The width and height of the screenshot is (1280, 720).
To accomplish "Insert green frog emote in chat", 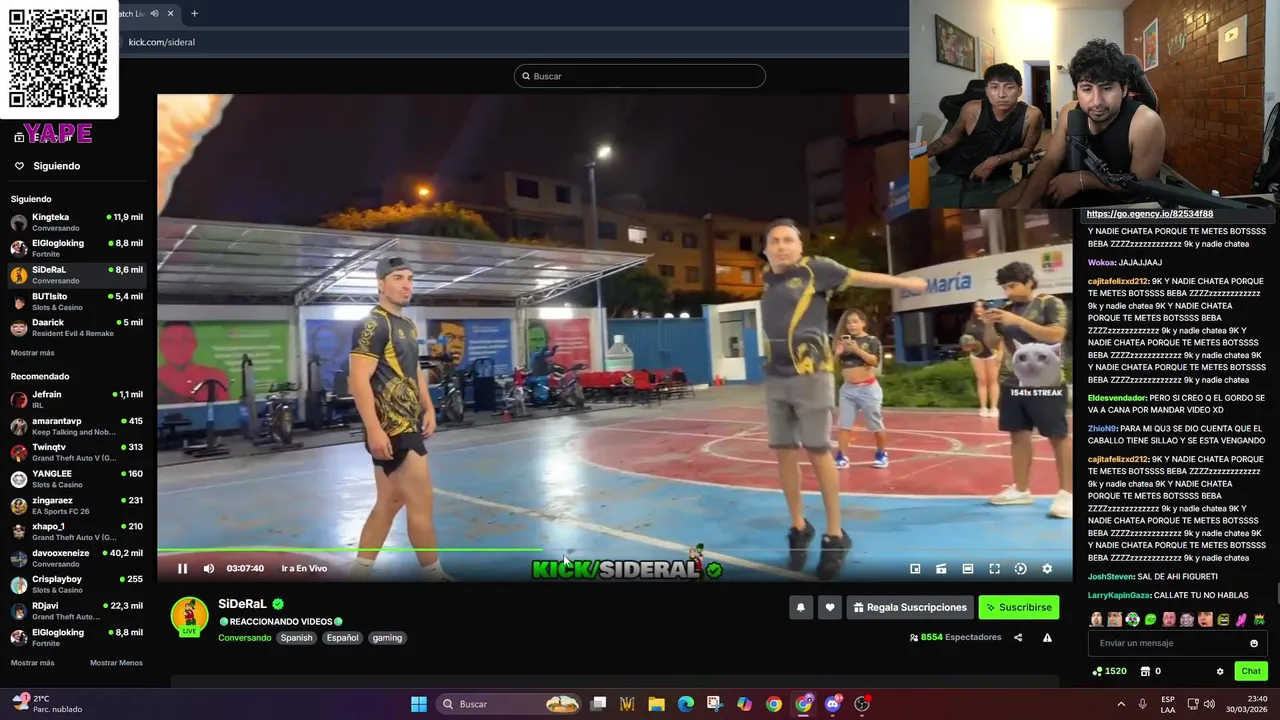I will (x=1150, y=620).
